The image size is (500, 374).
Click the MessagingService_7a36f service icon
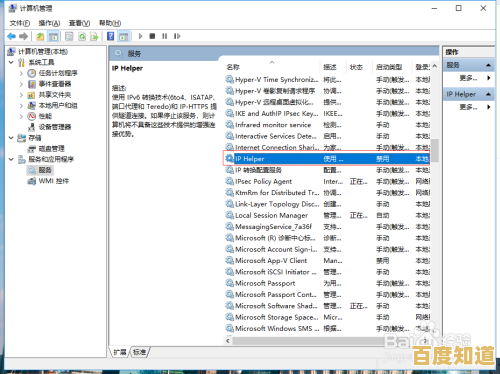pos(229,227)
